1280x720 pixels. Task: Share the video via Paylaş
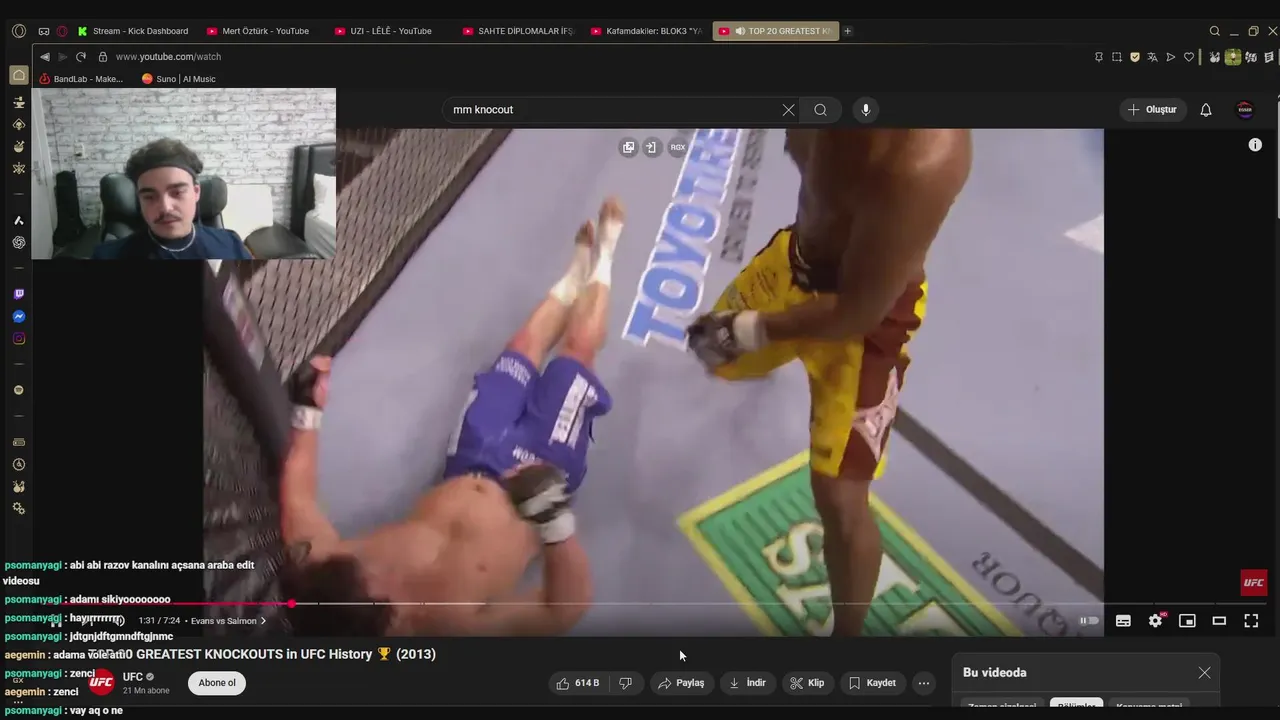click(x=681, y=683)
